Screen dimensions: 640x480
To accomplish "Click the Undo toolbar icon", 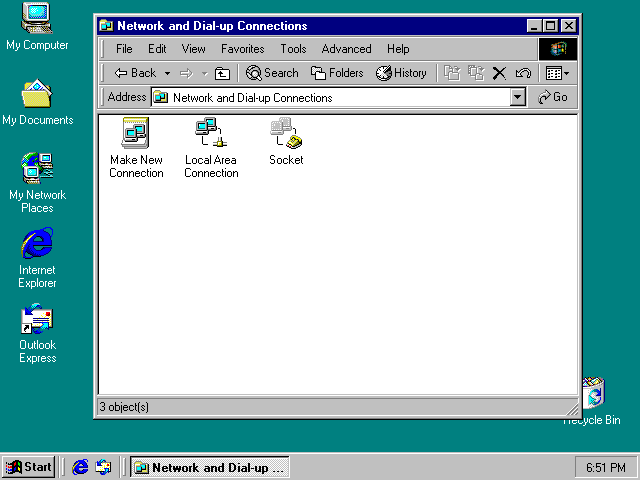I will coord(523,74).
